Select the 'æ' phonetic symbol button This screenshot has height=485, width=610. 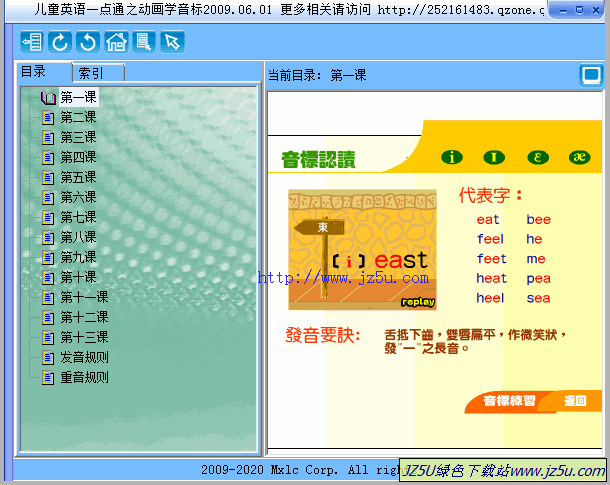click(x=579, y=157)
